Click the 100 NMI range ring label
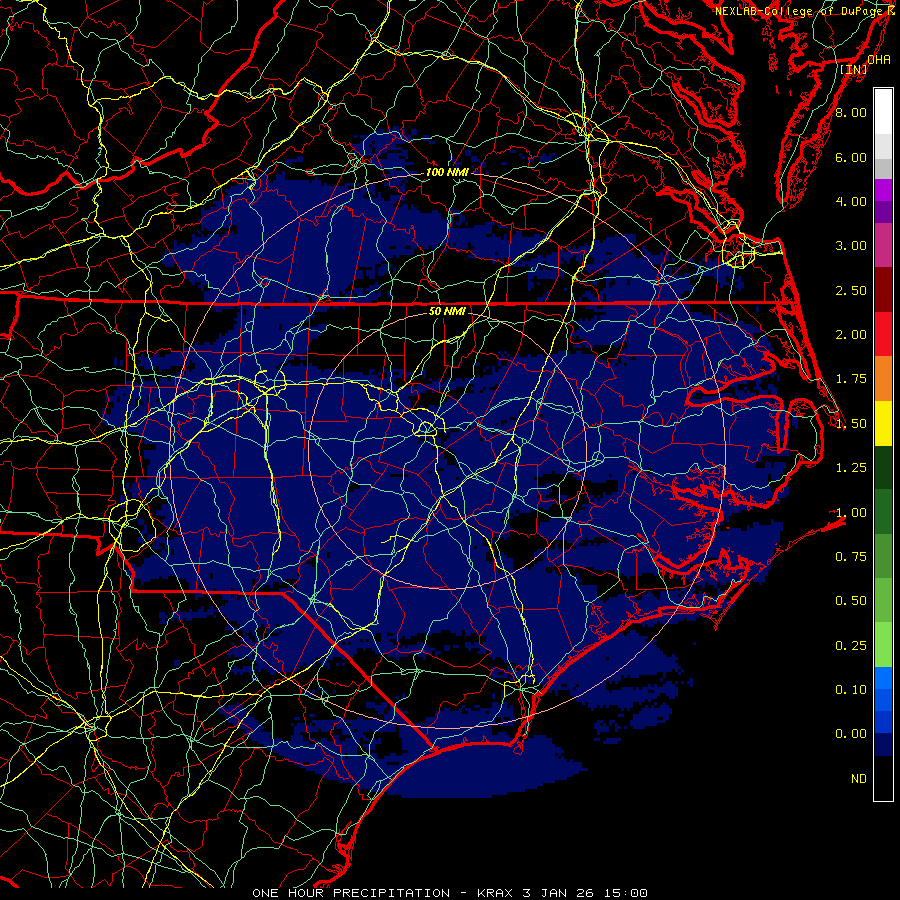This screenshot has height=900, width=900. click(446, 172)
